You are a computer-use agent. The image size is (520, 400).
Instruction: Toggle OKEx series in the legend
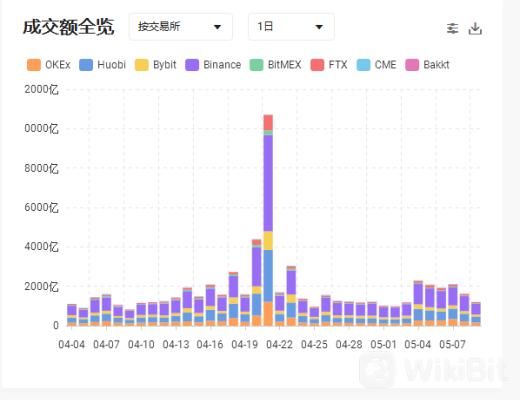(x=49, y=65)
